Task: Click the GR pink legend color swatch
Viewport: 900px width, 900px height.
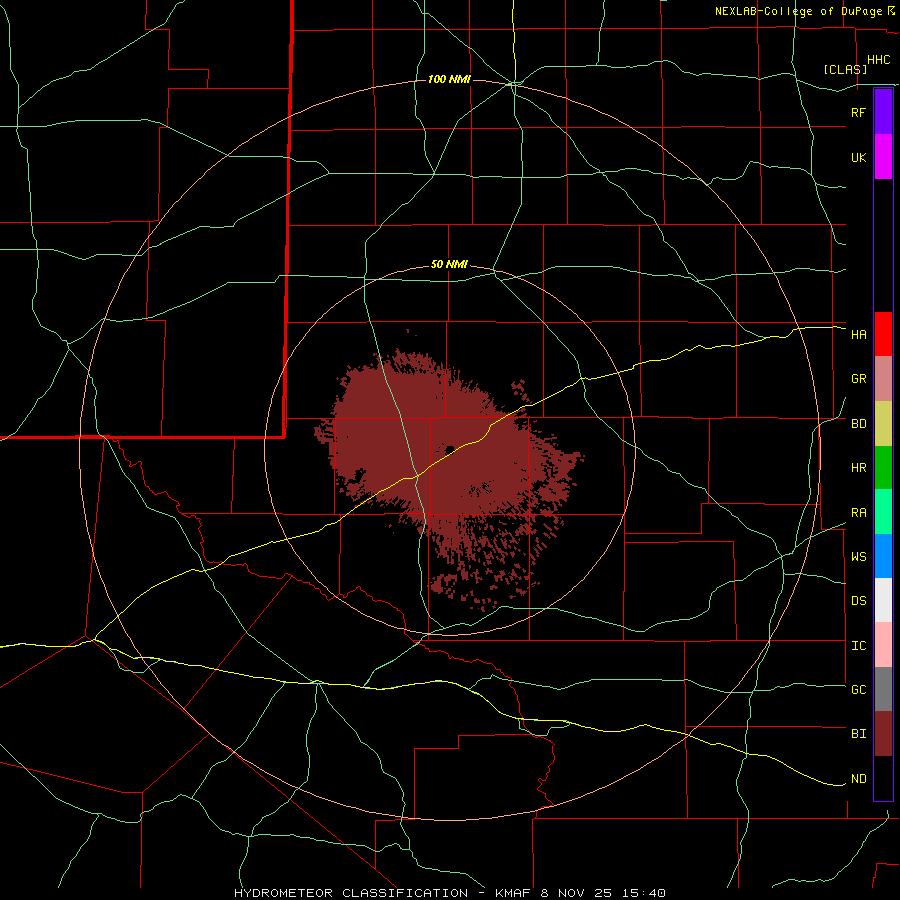Action: [x=883, y=379]
